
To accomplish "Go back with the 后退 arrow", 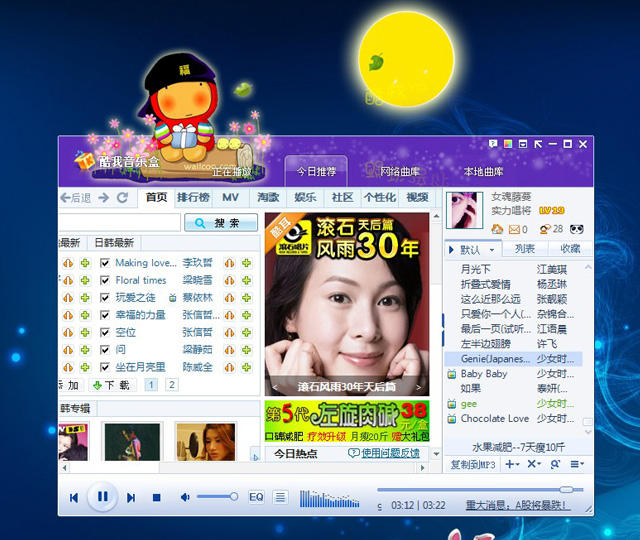I will click(x=75, y=198).
